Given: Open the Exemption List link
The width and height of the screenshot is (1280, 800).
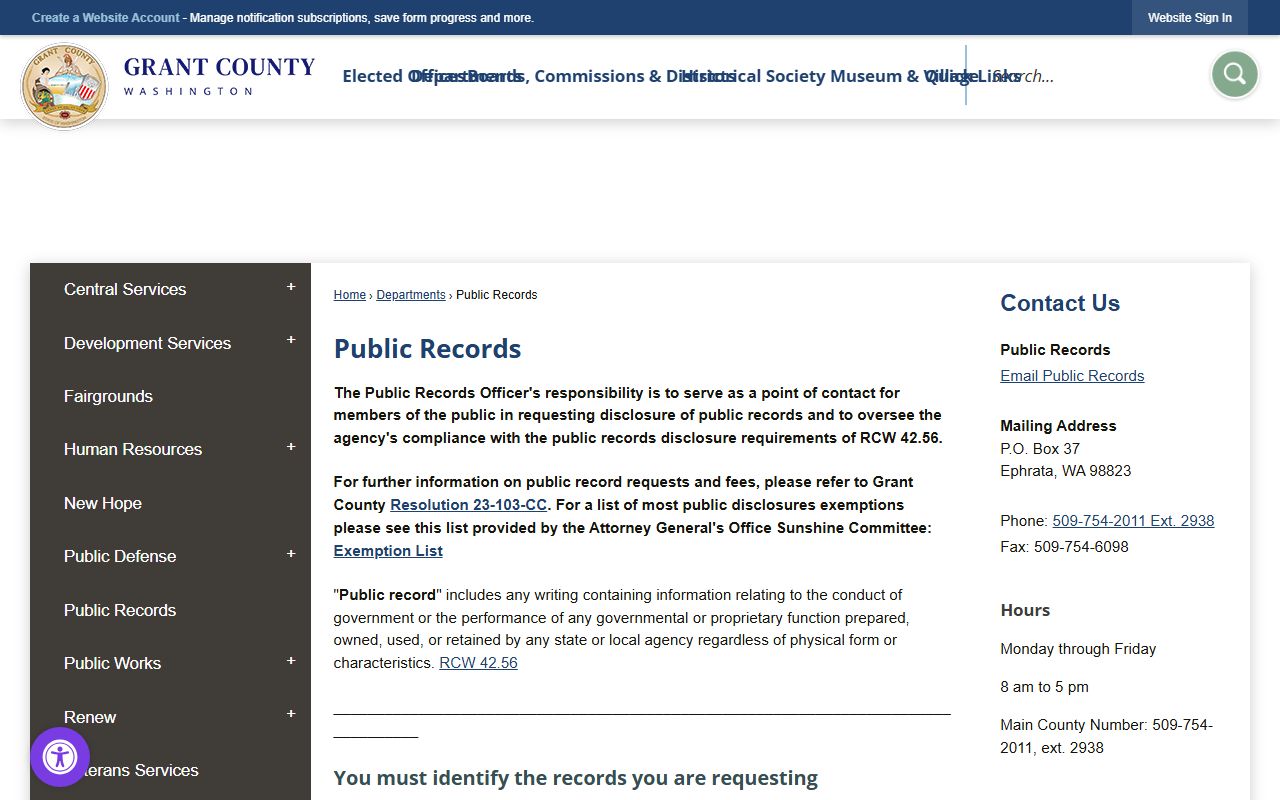Looking at the screenshot, I should pyautogui.click(x=388, y=551).
